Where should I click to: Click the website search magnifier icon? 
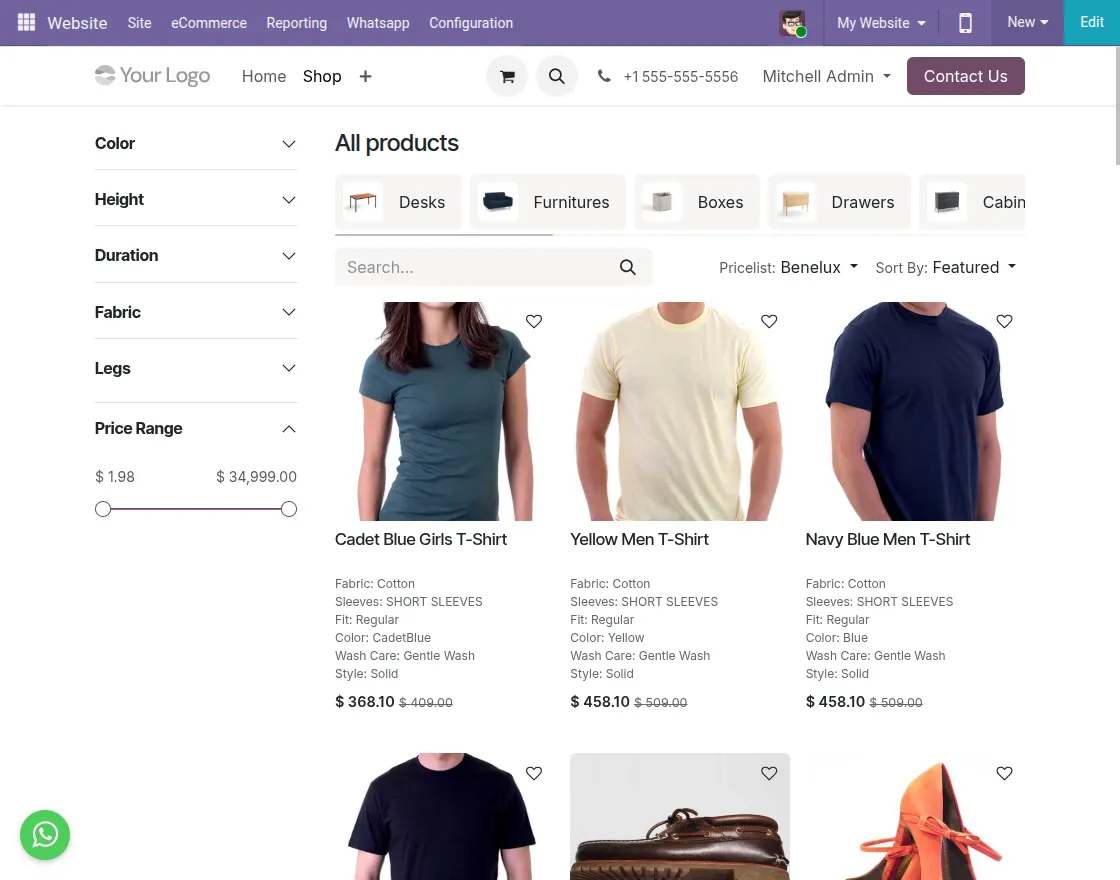(x=557, y=76)
